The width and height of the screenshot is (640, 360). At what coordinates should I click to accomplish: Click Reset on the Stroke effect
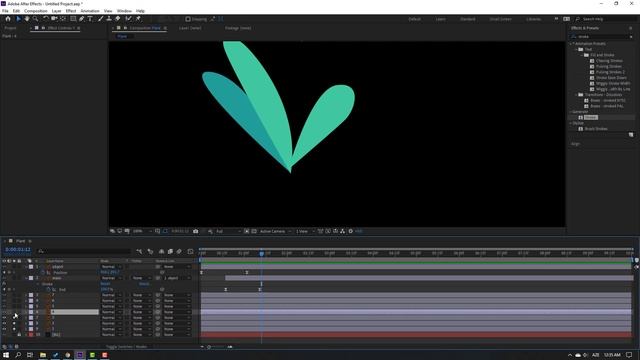(105, 284)
